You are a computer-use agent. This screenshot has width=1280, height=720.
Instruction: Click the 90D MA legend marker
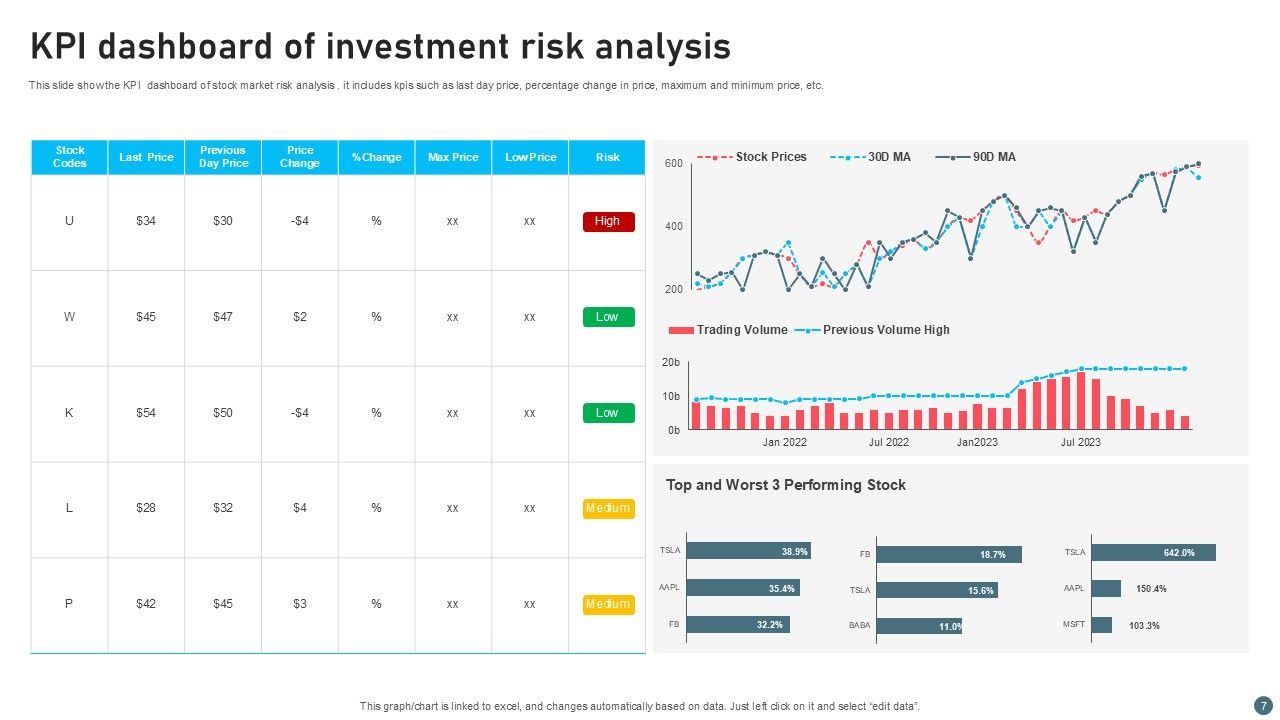(x=952, y=157)
